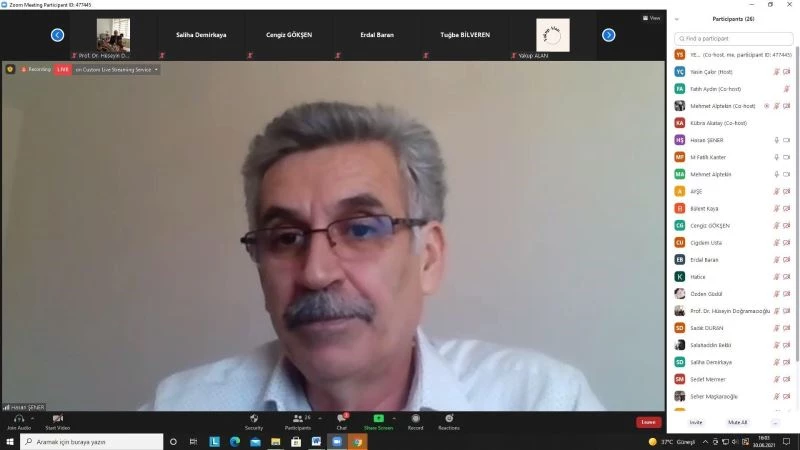Click the Record icon in the toolbar
This screenshot has height=450, width=800.
click(415, 417)
